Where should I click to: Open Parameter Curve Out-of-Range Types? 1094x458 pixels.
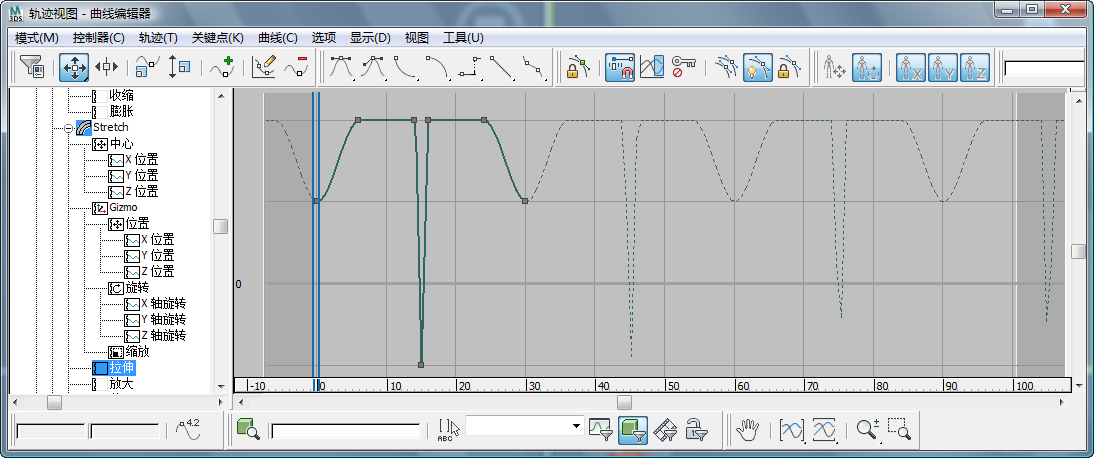(652, 68)
